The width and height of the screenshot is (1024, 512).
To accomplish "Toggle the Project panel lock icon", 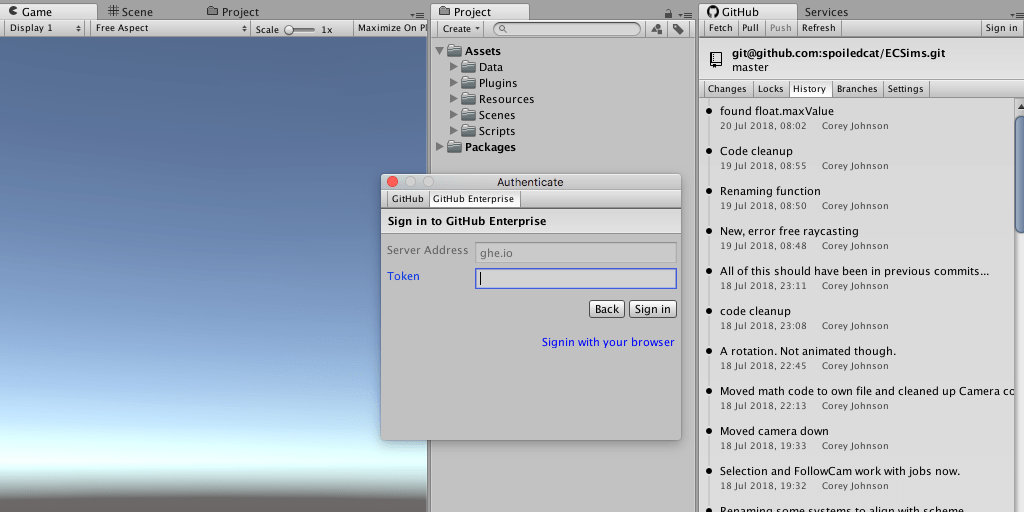I will (668, 13).
